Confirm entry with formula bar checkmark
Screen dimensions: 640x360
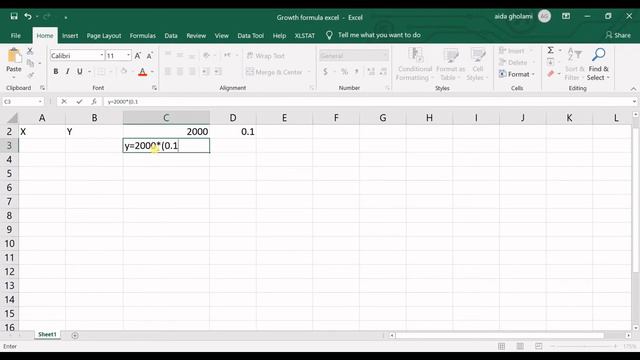pos(79,102)
